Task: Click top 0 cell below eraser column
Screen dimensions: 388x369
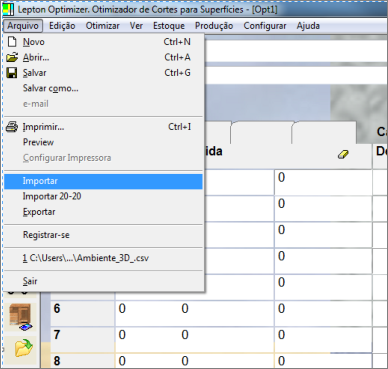Action: click(323, 182)
